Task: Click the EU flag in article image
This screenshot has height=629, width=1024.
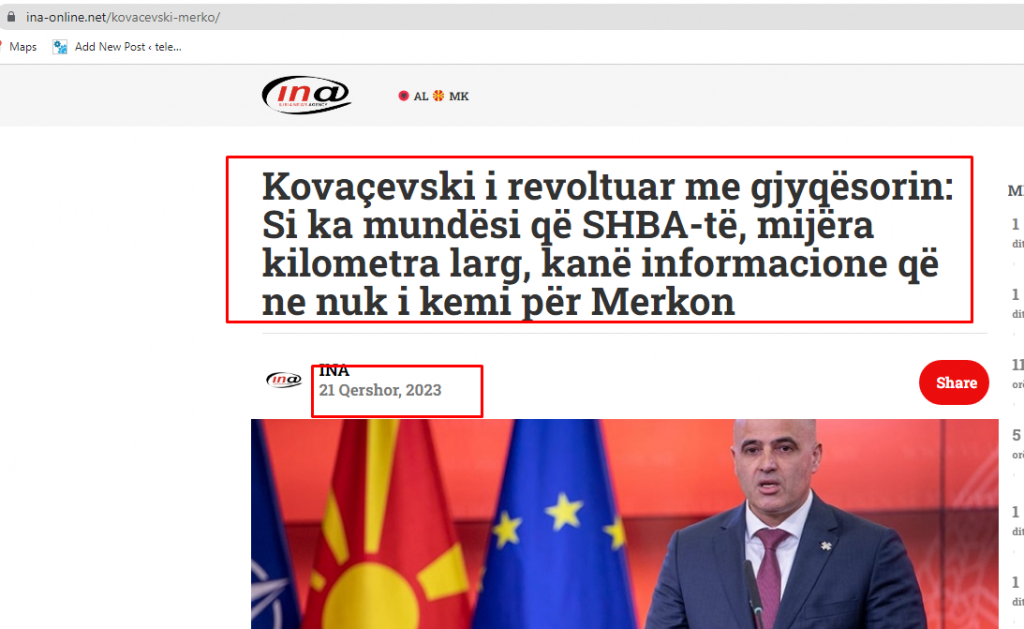Action: [554, 524]
